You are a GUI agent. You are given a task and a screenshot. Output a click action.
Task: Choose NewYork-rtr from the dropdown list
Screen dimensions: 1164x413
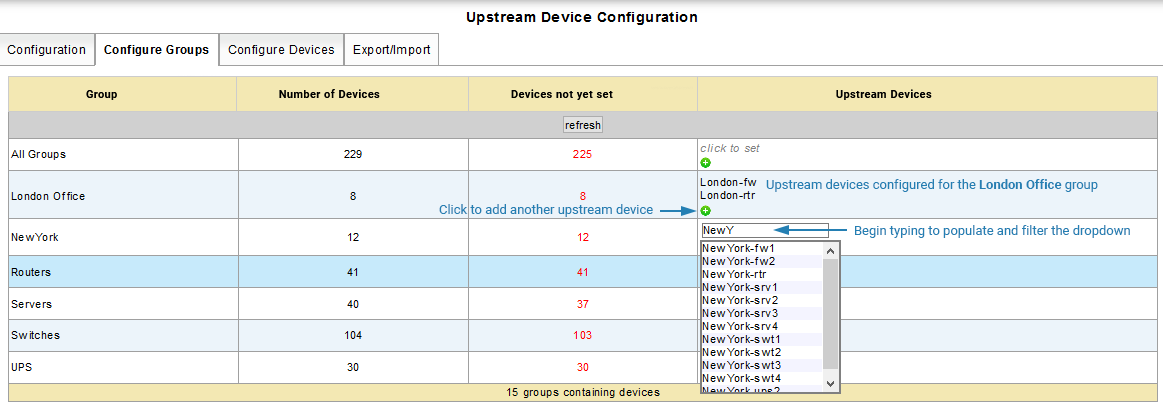click(x=735, y=274)
